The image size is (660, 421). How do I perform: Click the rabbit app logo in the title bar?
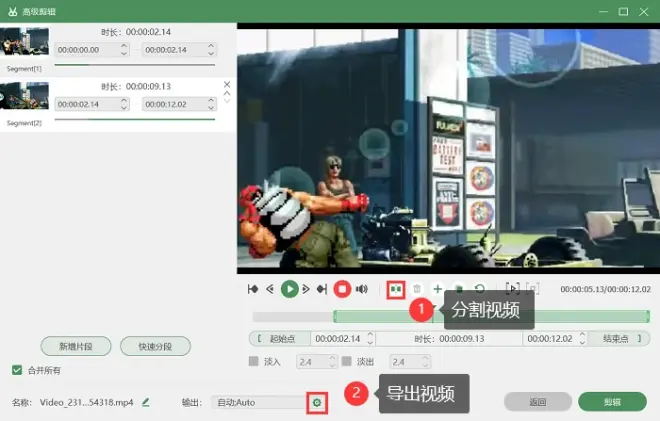point(13,11)
